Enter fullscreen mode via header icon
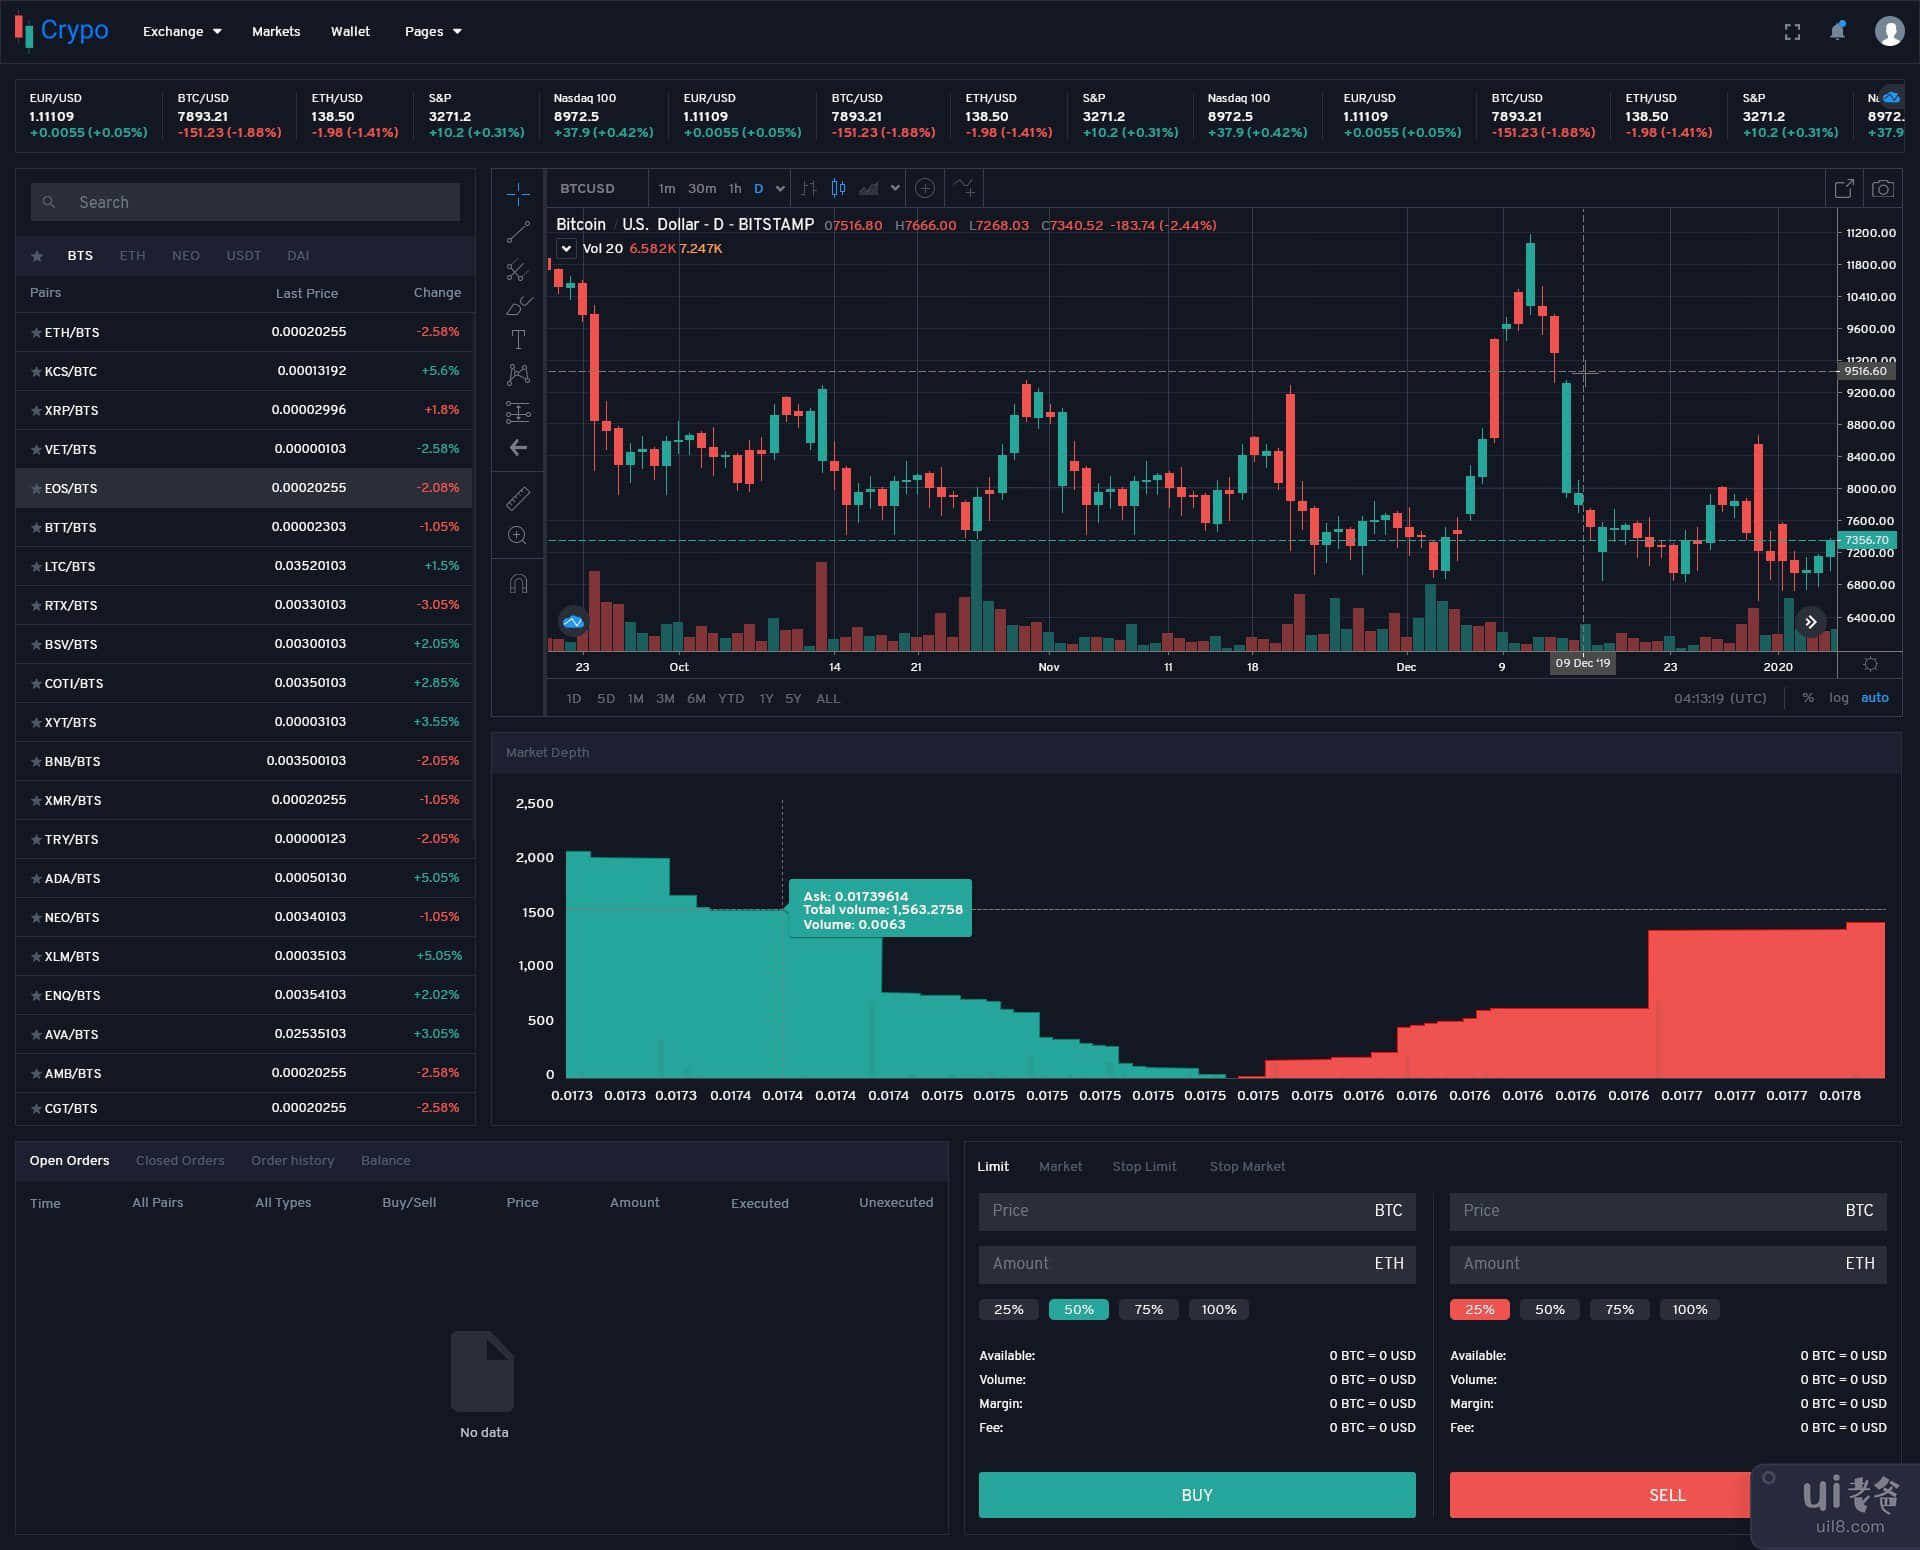The width and height of the screenshot is (1920, 1550). click(x=1792, y=32)
